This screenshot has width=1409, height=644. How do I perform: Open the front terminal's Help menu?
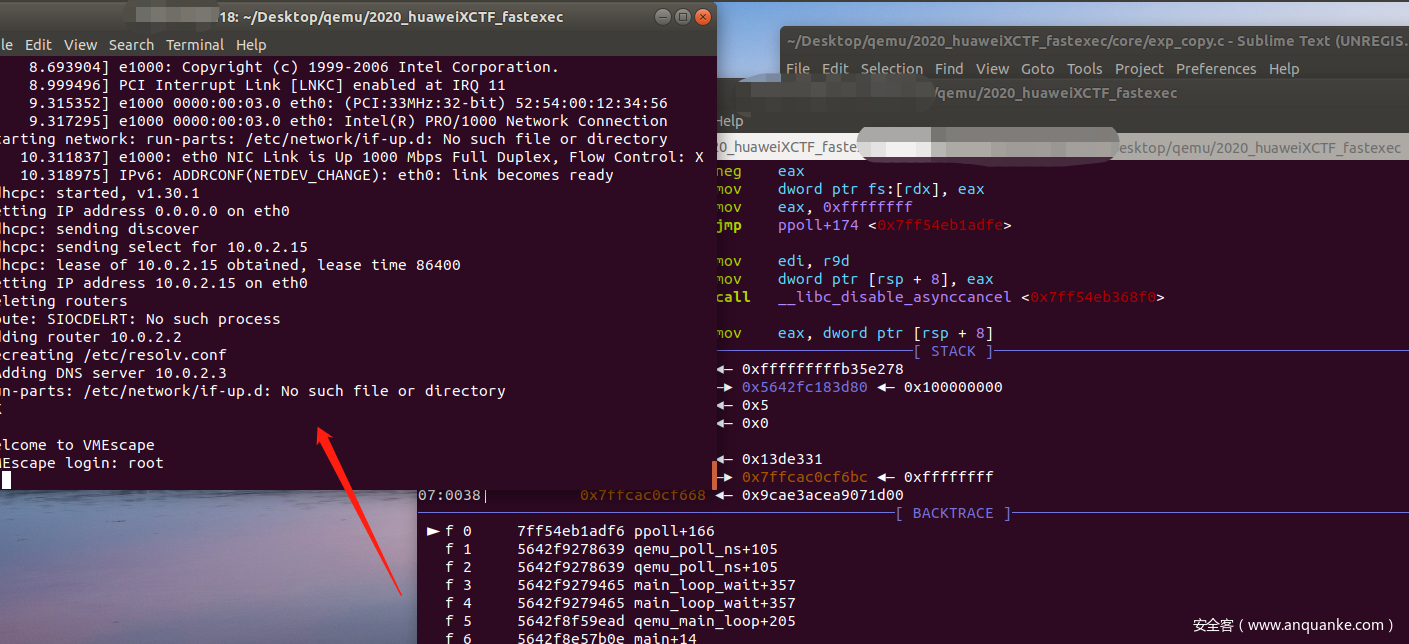251,45
